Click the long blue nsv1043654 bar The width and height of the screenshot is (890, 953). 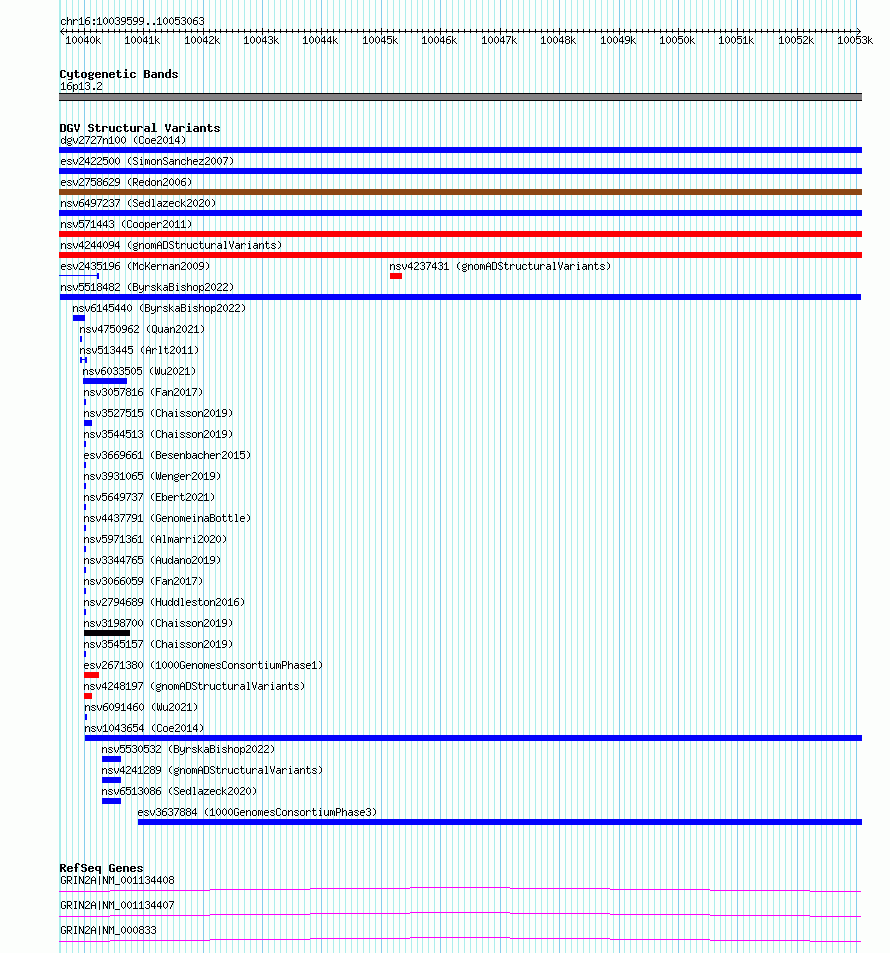click(x=473, y=738)
